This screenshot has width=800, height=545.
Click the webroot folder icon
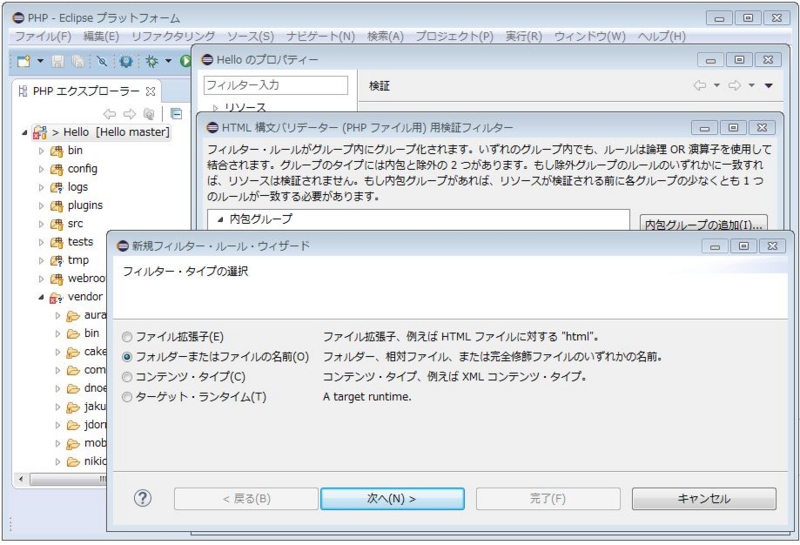point(56,279)
